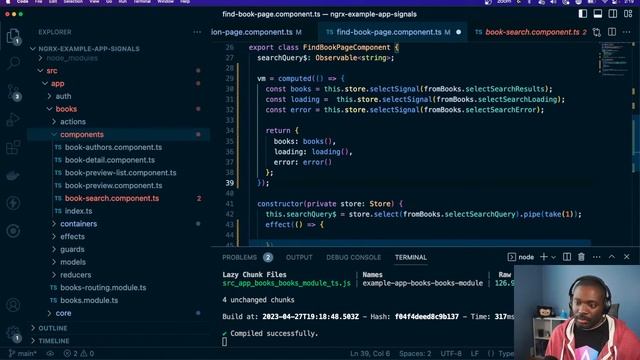Image resolution: width=640 pixels, height=360 pixels.
Task: Add a new terminal with plus icon
Action: coord(544,257)
